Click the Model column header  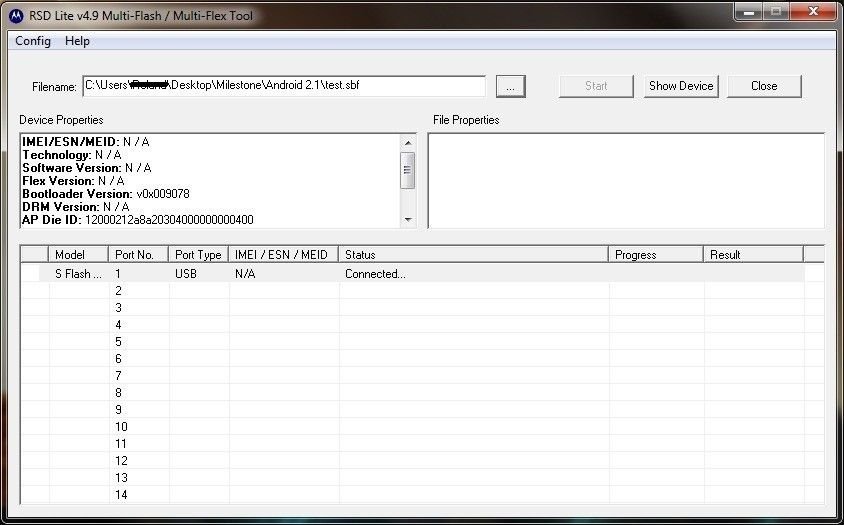(79, 255)
